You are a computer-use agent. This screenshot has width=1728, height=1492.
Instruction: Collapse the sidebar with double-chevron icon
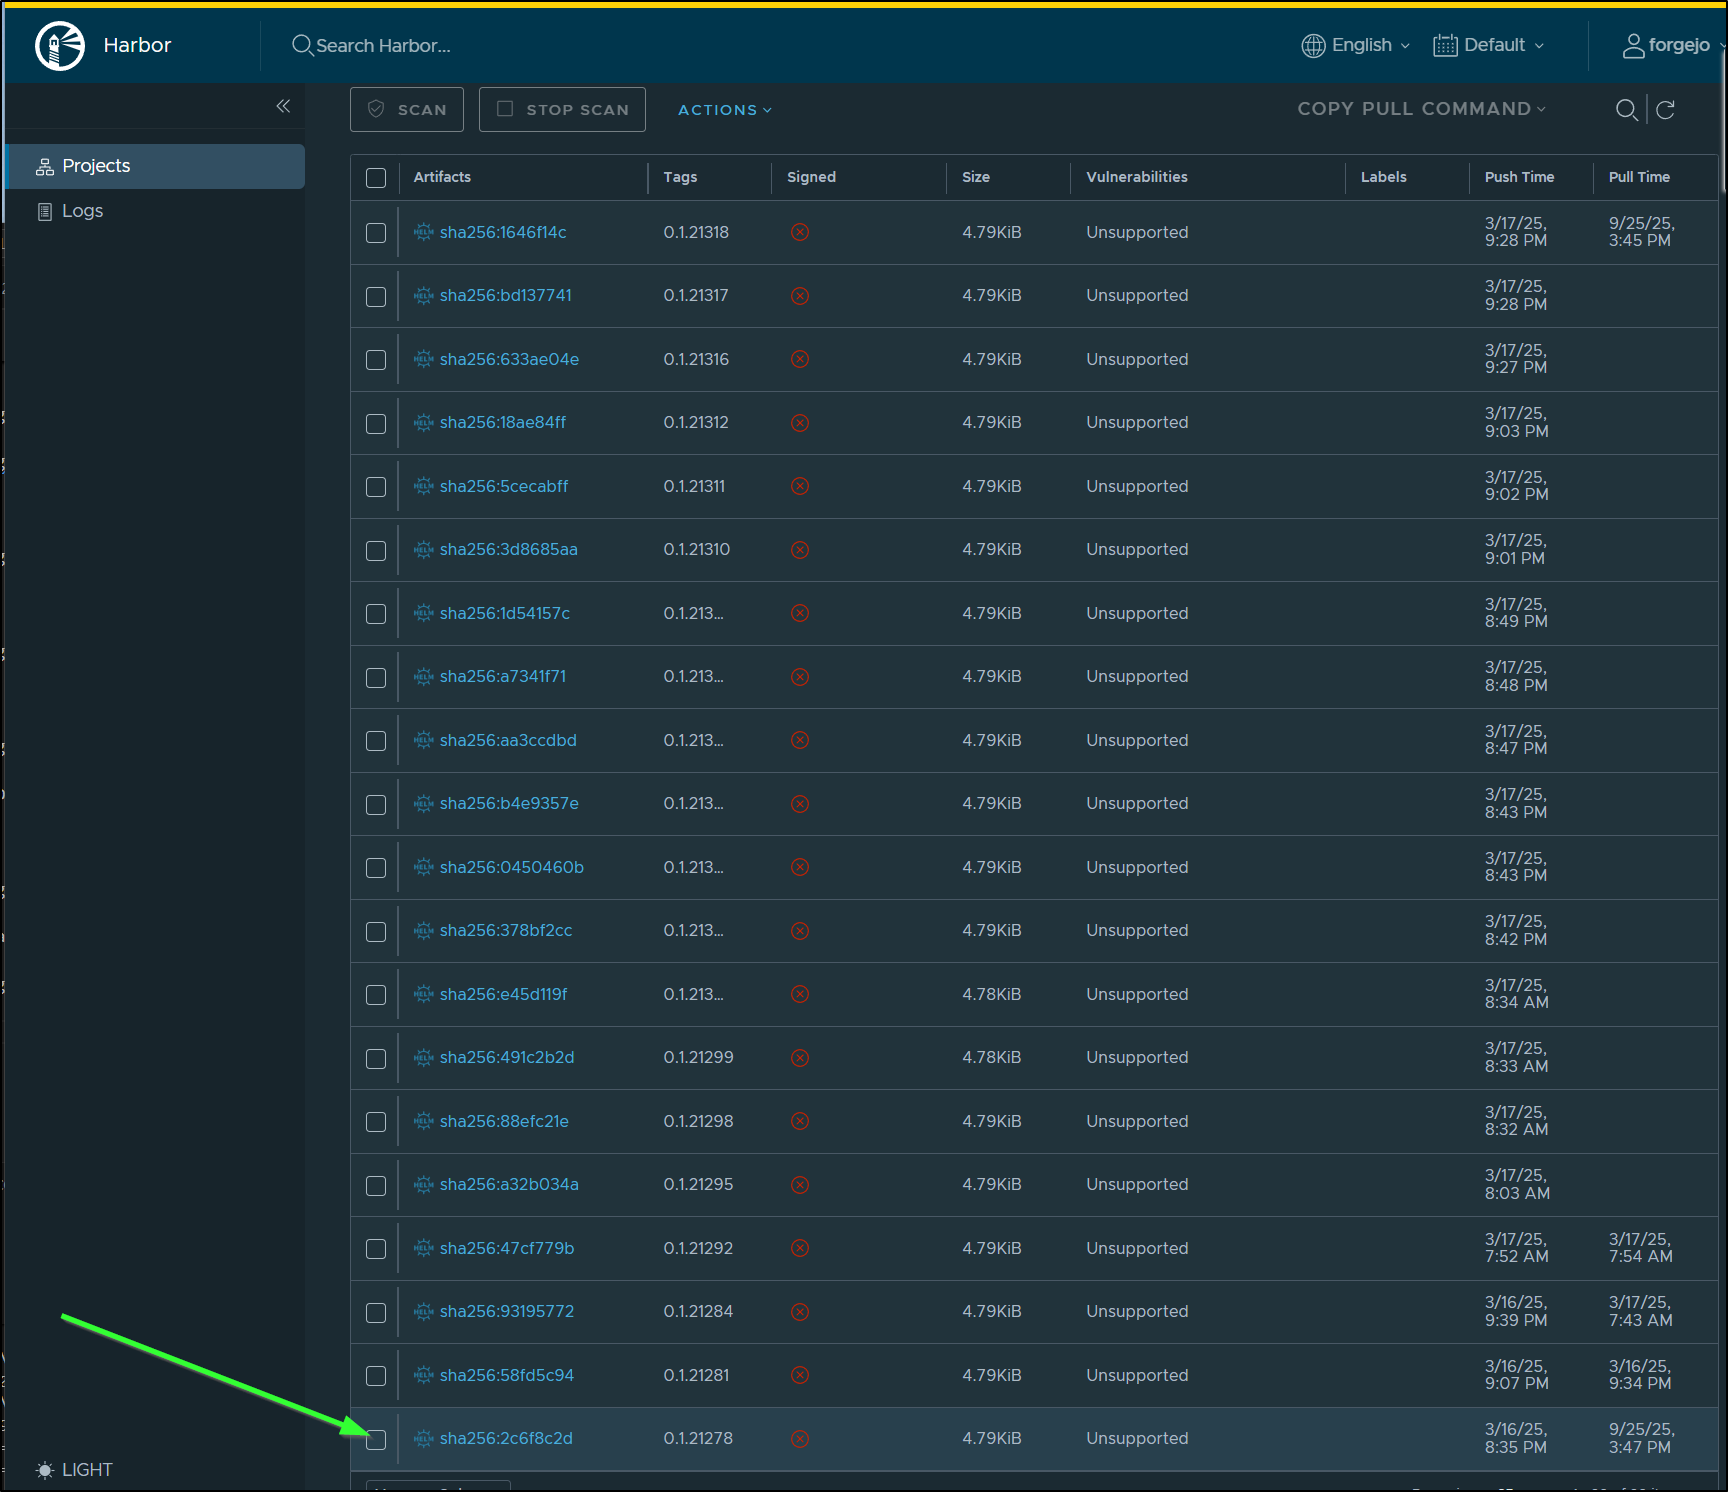click(x=283, y=106)
